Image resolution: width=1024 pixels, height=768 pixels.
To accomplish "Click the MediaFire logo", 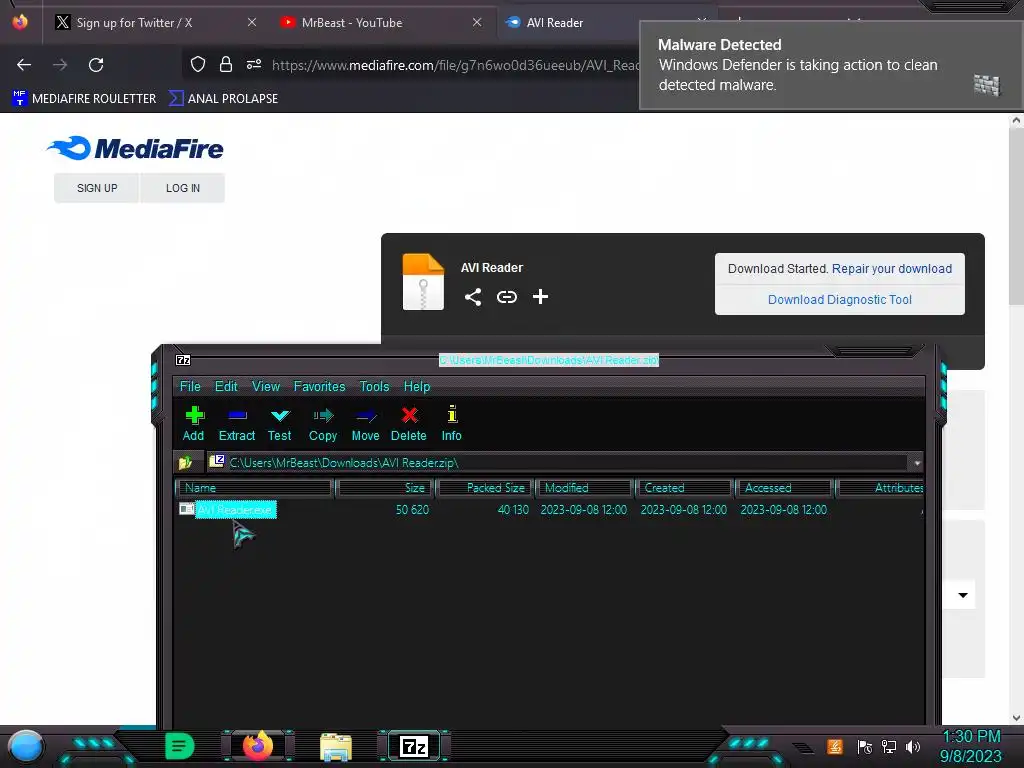I will (x=135, y=148).
